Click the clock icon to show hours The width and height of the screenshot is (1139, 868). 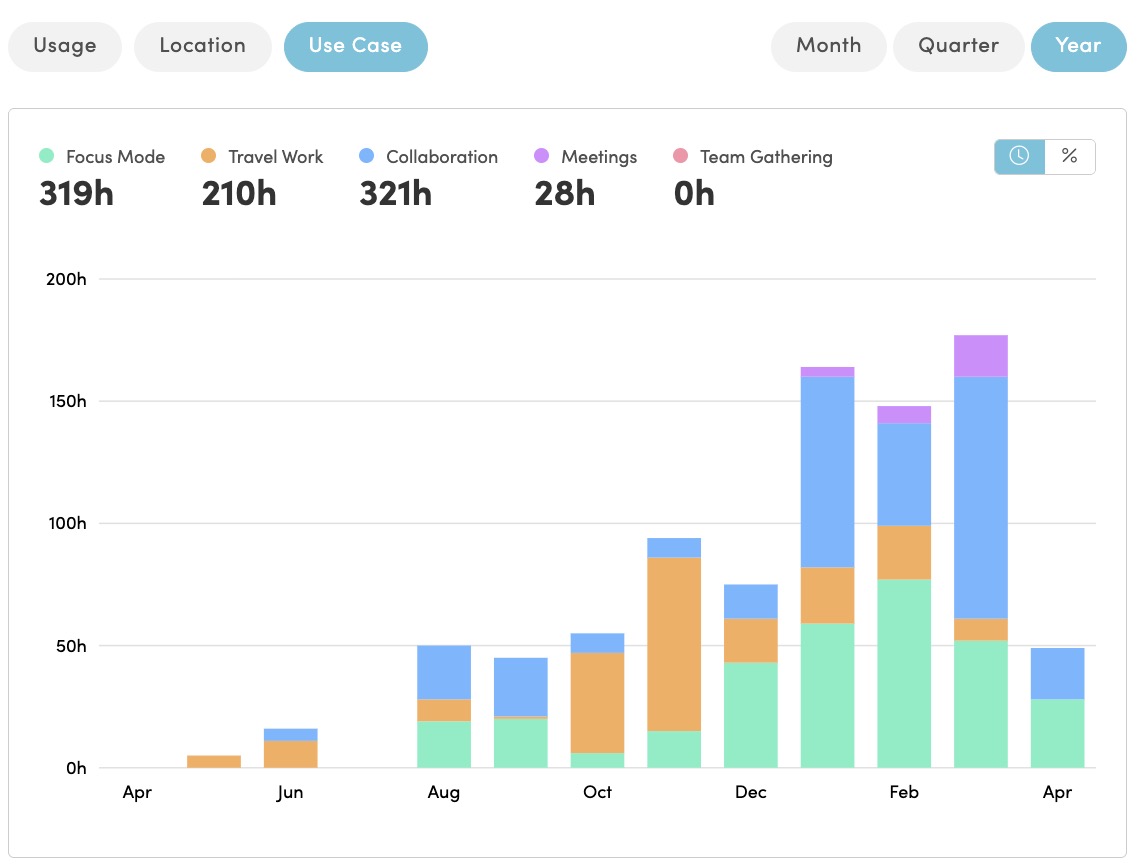pyautogui.click(x=1019, y=156)
